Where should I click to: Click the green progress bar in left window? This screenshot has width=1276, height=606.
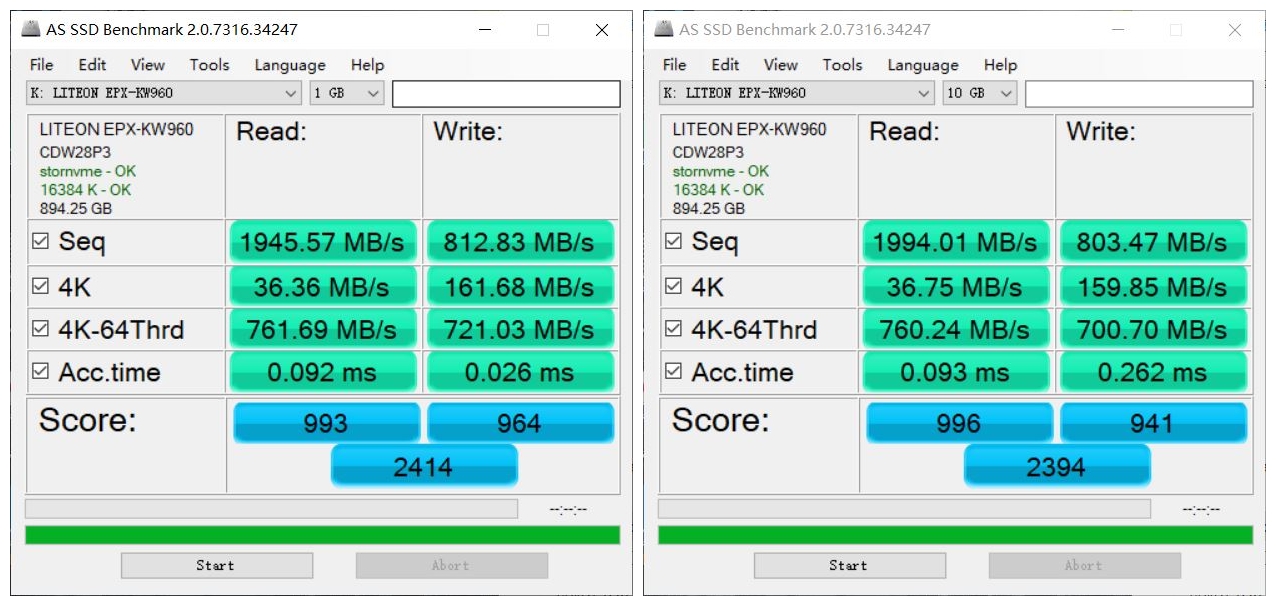322,535
